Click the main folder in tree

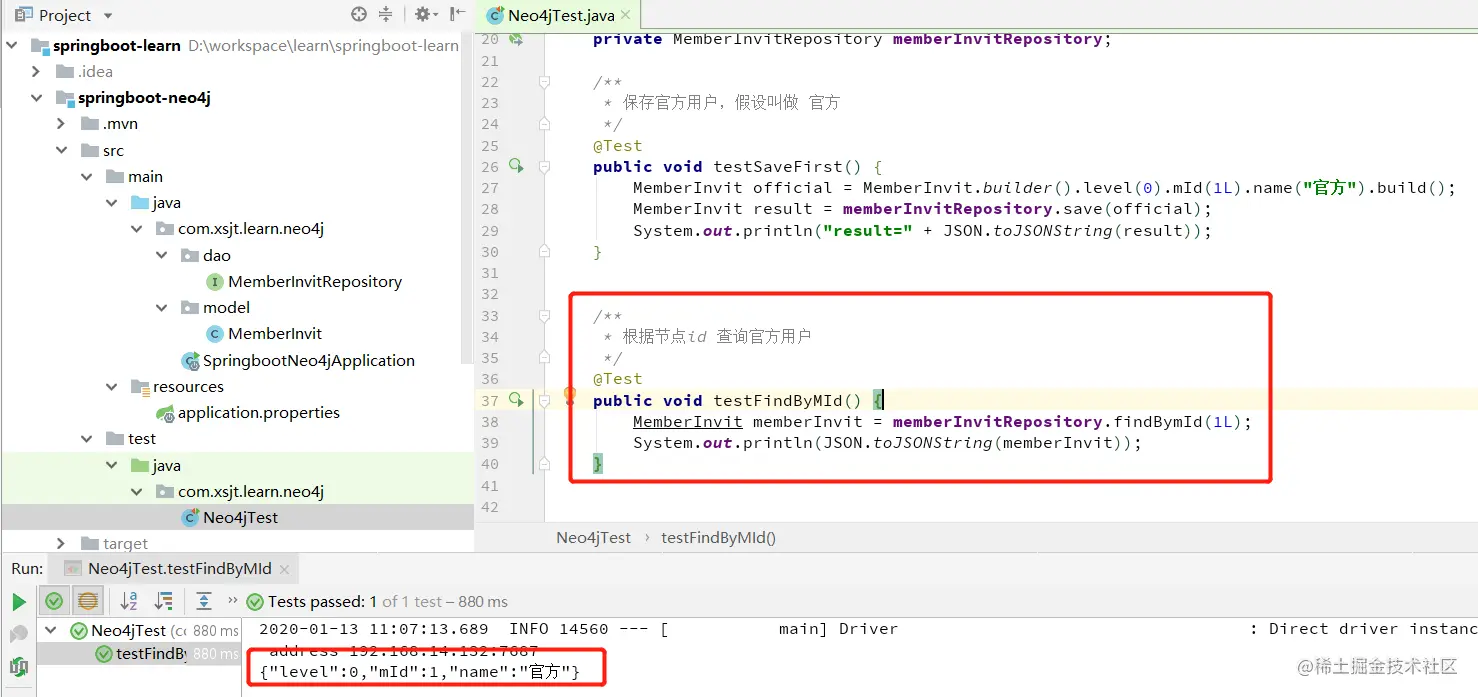145,177
